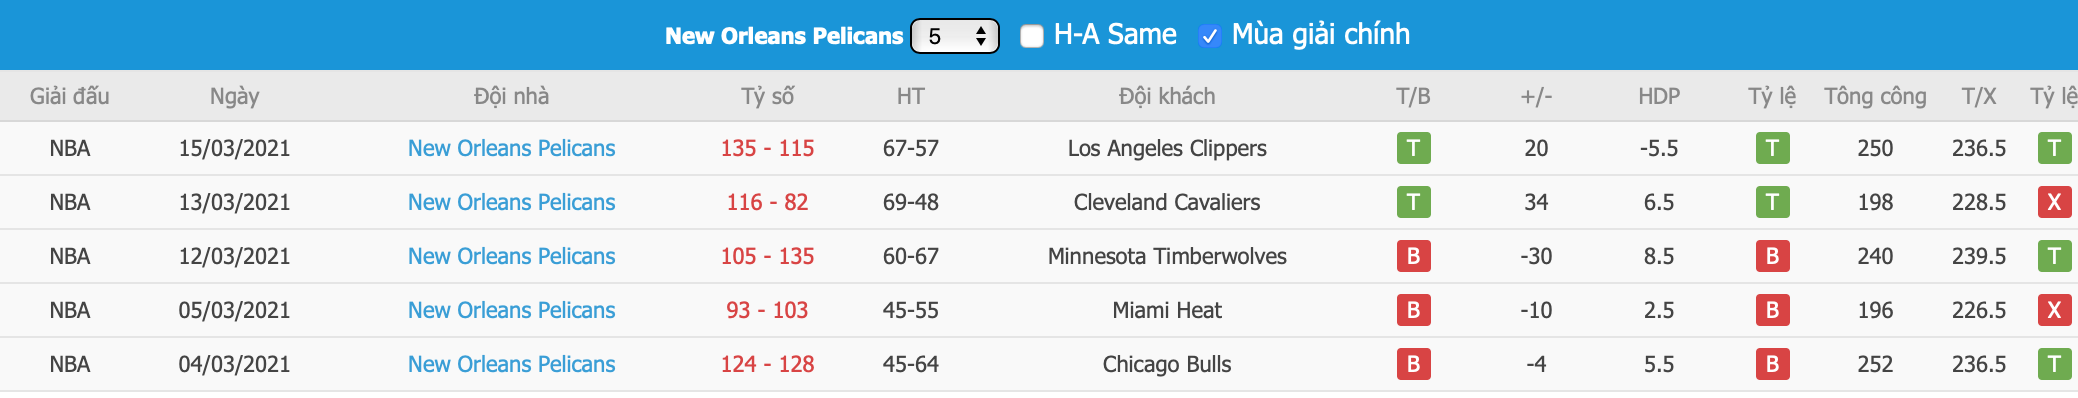The width and height of the screenshot is (2078, 398).
Task: Enable the H-A Same checkbox
Action: coord(1032,36)
